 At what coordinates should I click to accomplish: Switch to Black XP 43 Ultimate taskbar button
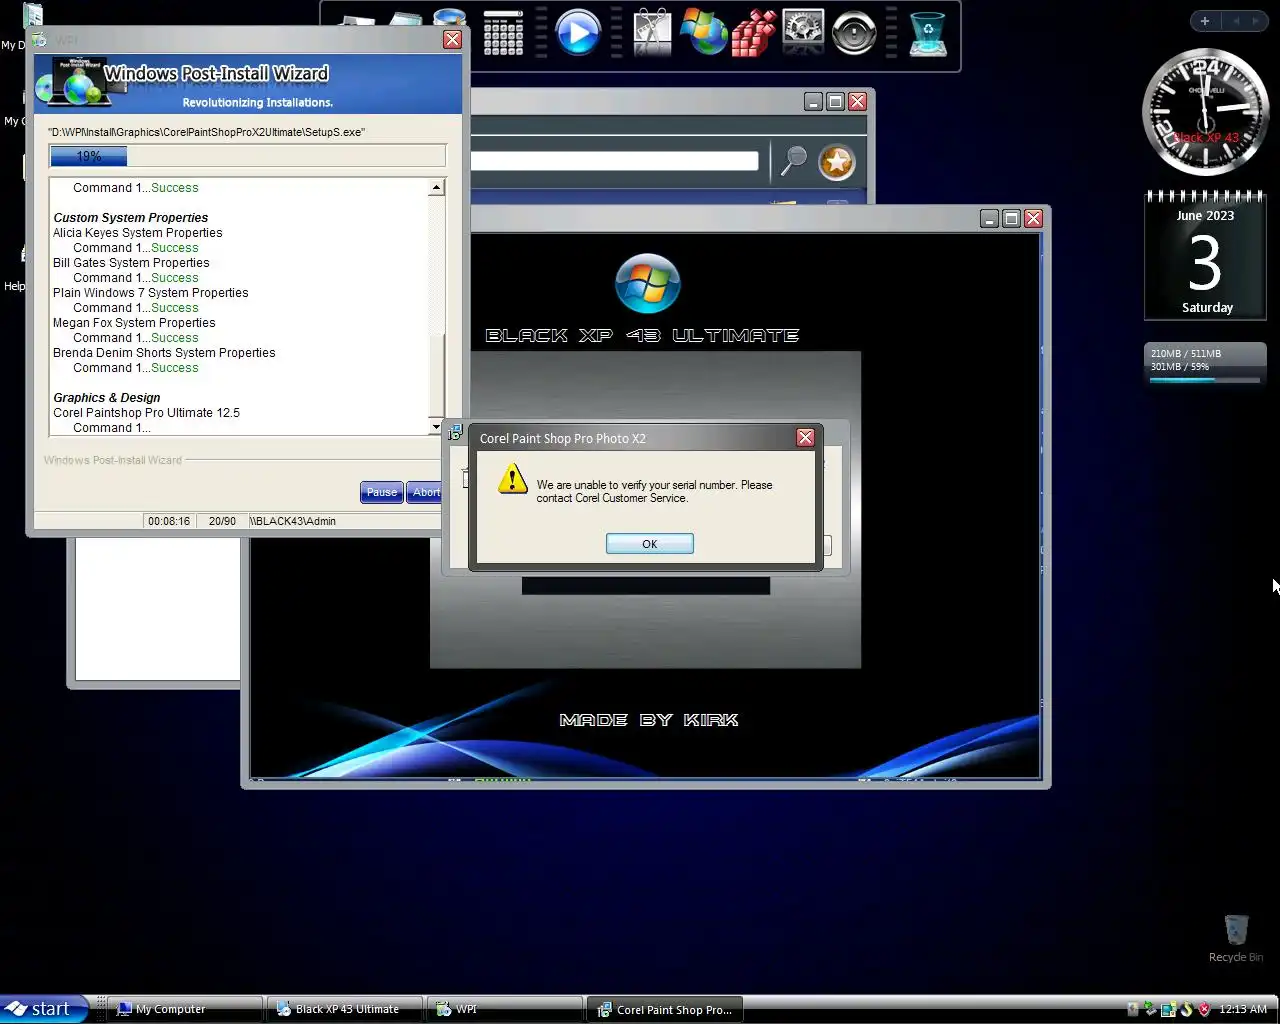coord(345,1009)
